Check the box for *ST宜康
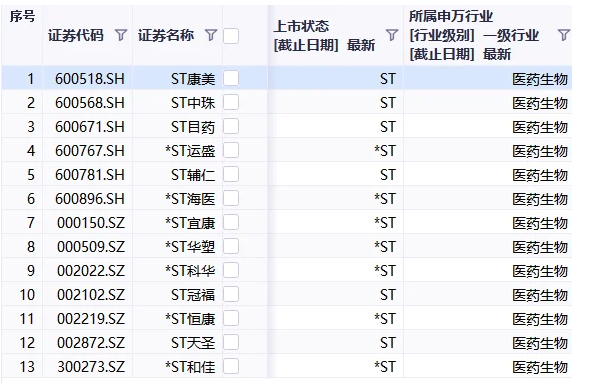Screen dimensions: 594x386 pos(231,222)
